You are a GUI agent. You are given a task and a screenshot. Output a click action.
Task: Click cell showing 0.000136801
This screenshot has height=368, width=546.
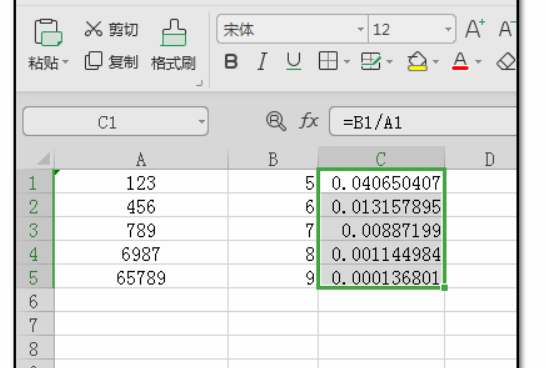pyautogui.click(x=381, y=277)
